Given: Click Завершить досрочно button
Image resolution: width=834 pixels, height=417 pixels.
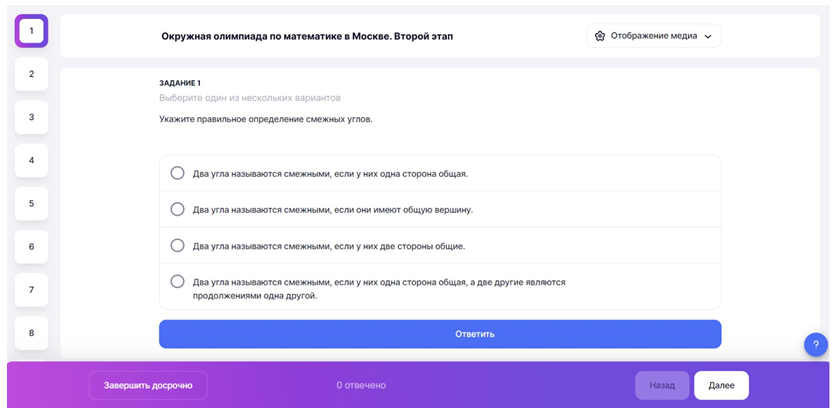Looking at the screenshot, I should coord(148,385).
